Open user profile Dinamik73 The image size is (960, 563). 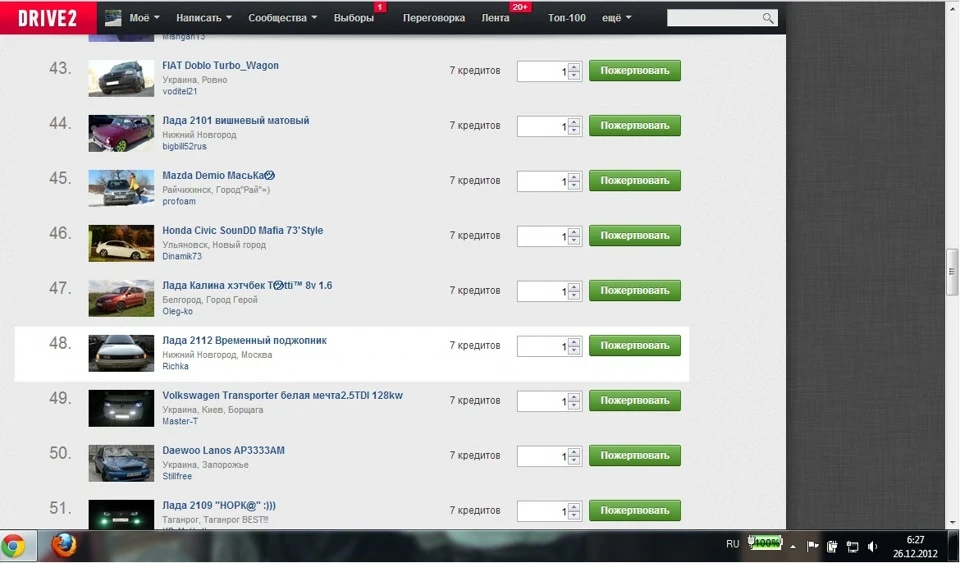(x=182, y=257)
